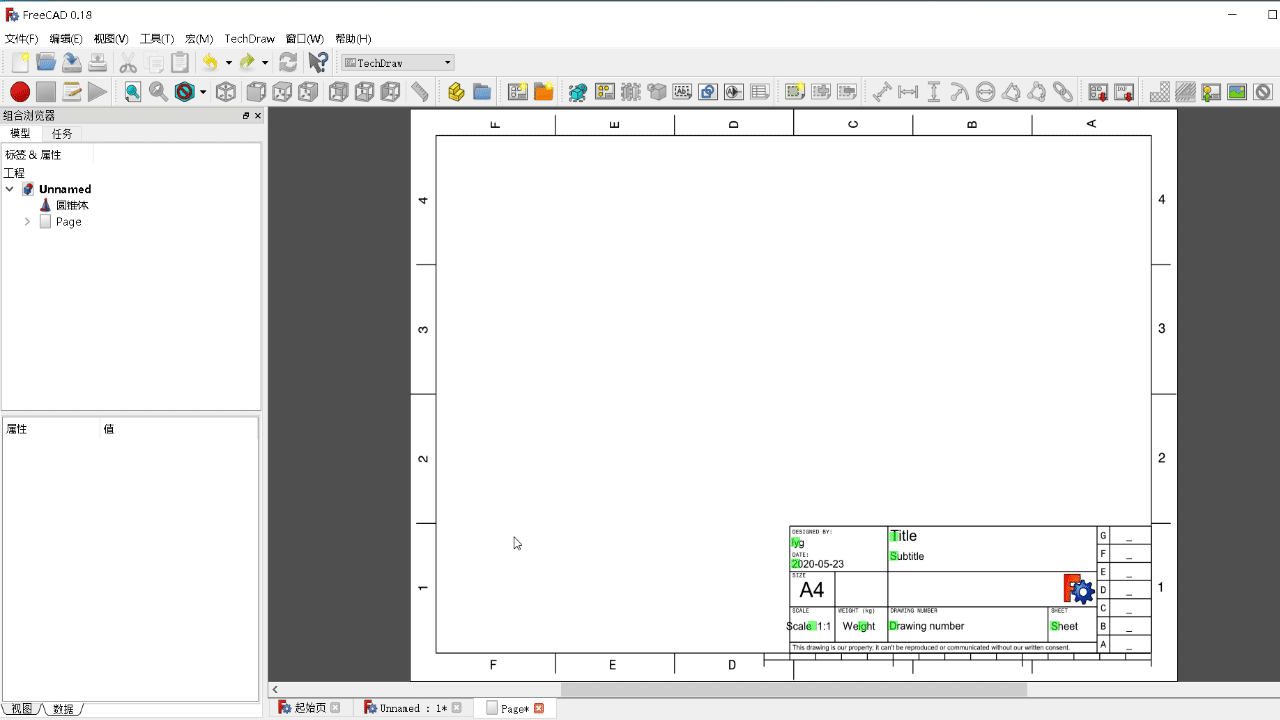
Task: Add a length dimension
Action: [x=882, y=92]
